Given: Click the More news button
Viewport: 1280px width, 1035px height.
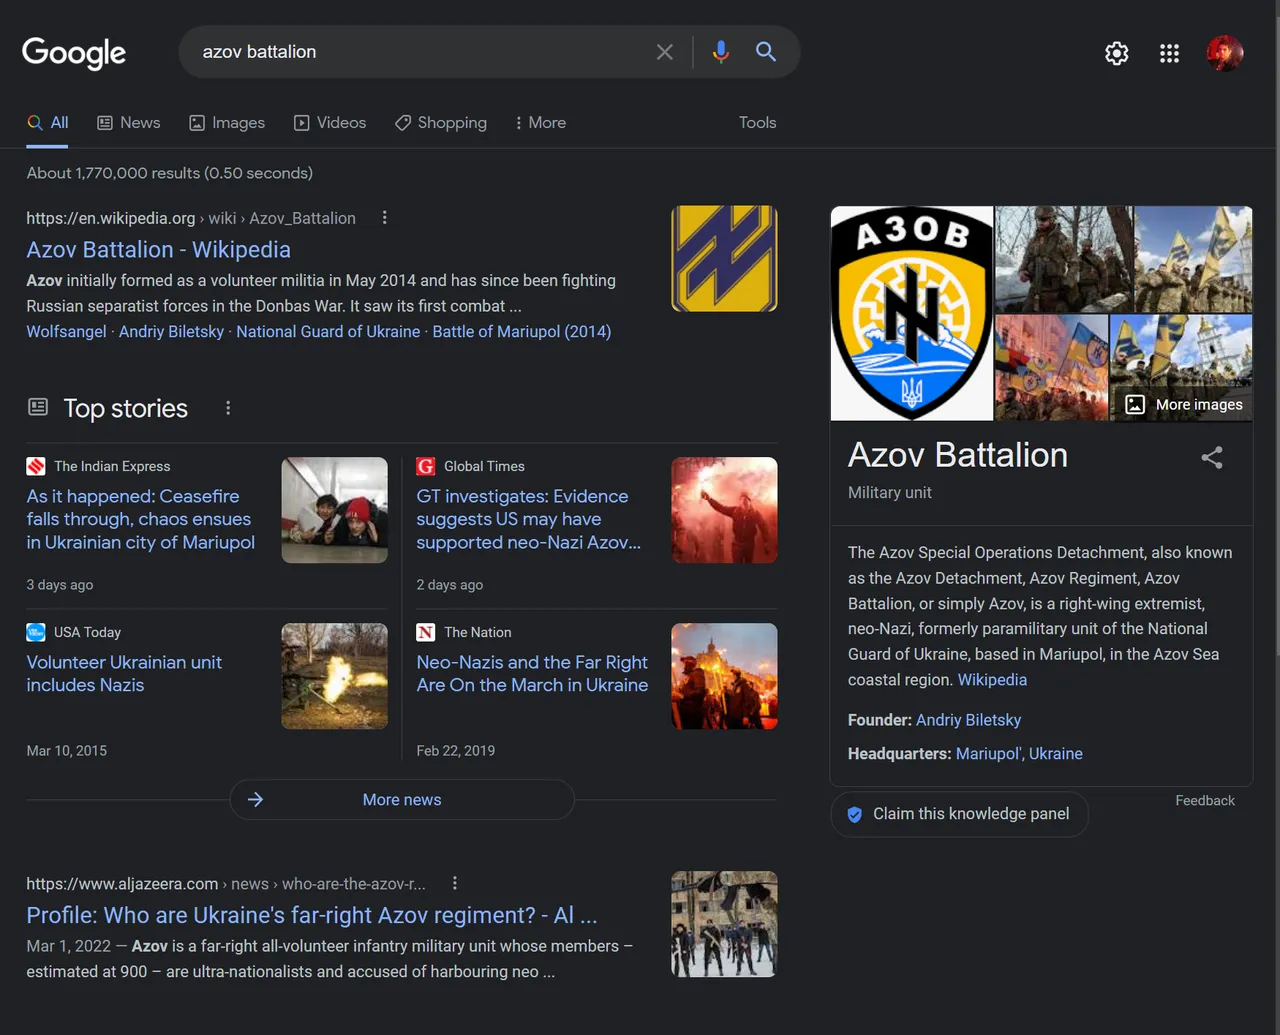Looking at the screenshot, I should (x=402, y=800).
